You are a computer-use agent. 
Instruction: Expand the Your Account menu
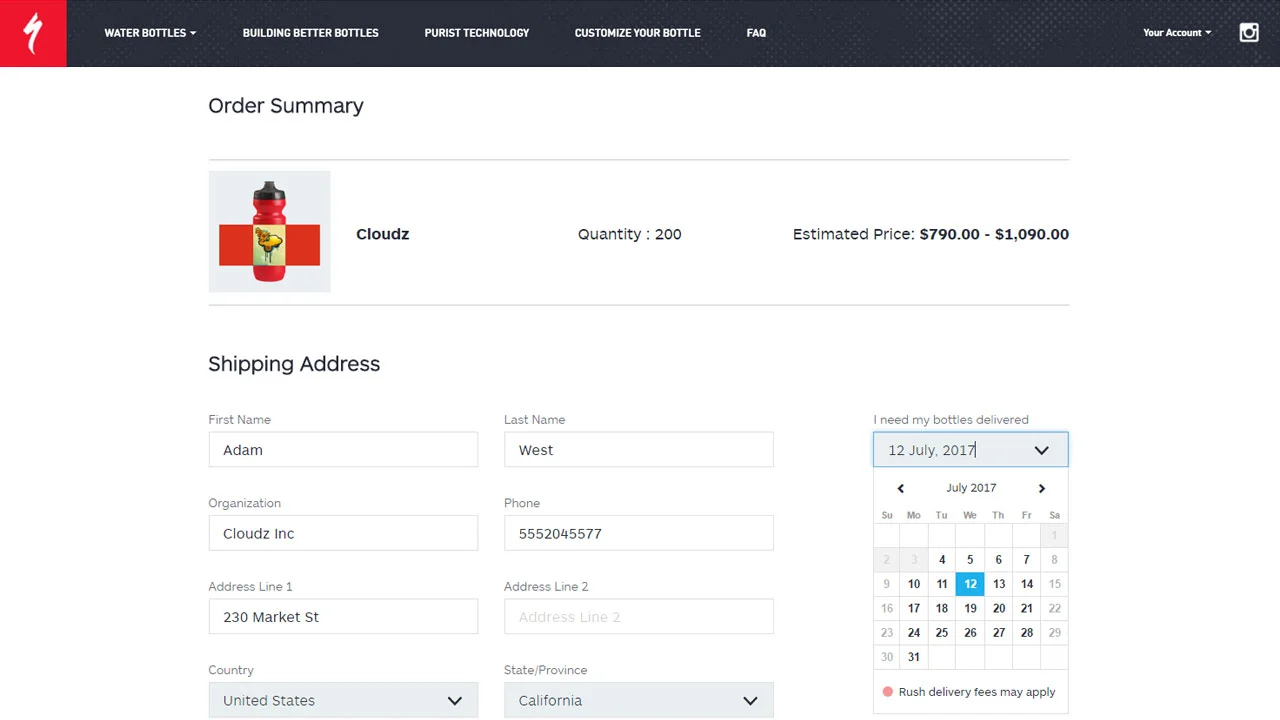[x=1177, y=33]
